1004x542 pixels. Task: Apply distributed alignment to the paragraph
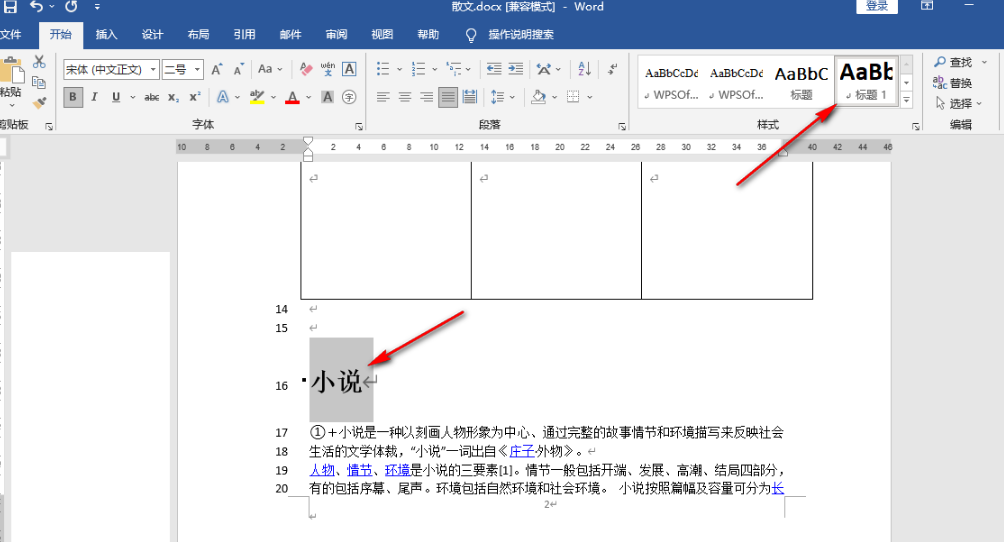click(x=470, y=97)
